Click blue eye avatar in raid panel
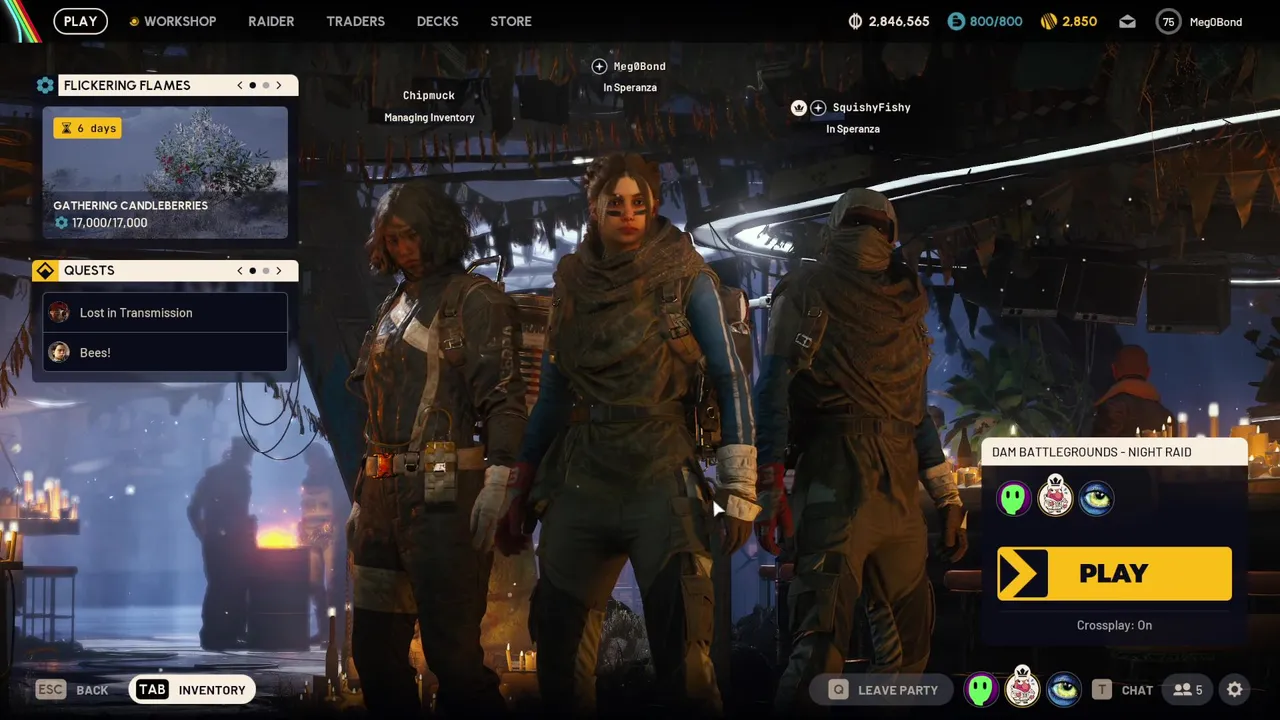1280x720 pixels. coord(1096,498)
